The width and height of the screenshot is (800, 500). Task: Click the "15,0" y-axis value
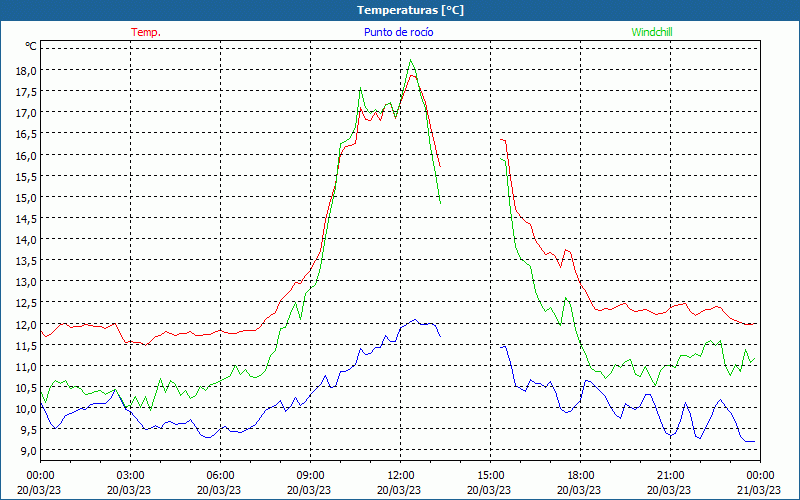26,197
